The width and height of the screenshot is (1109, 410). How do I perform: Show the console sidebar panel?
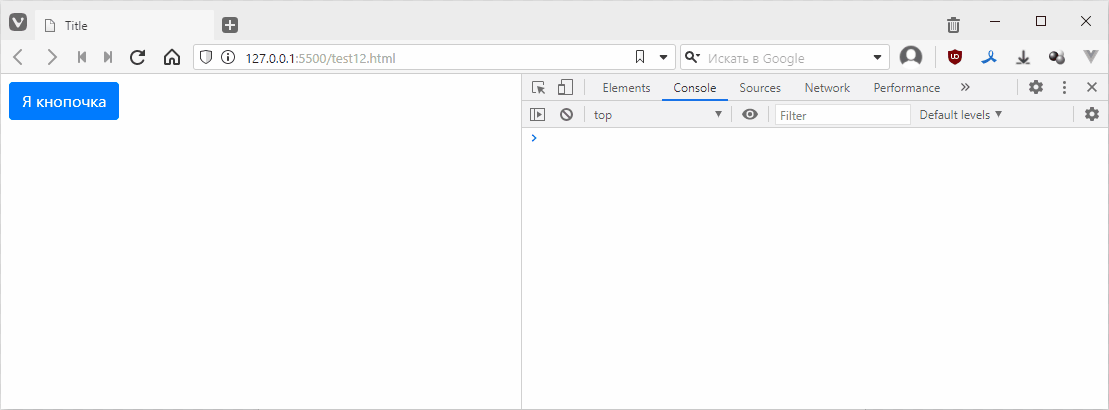click(x=538, y=115)
